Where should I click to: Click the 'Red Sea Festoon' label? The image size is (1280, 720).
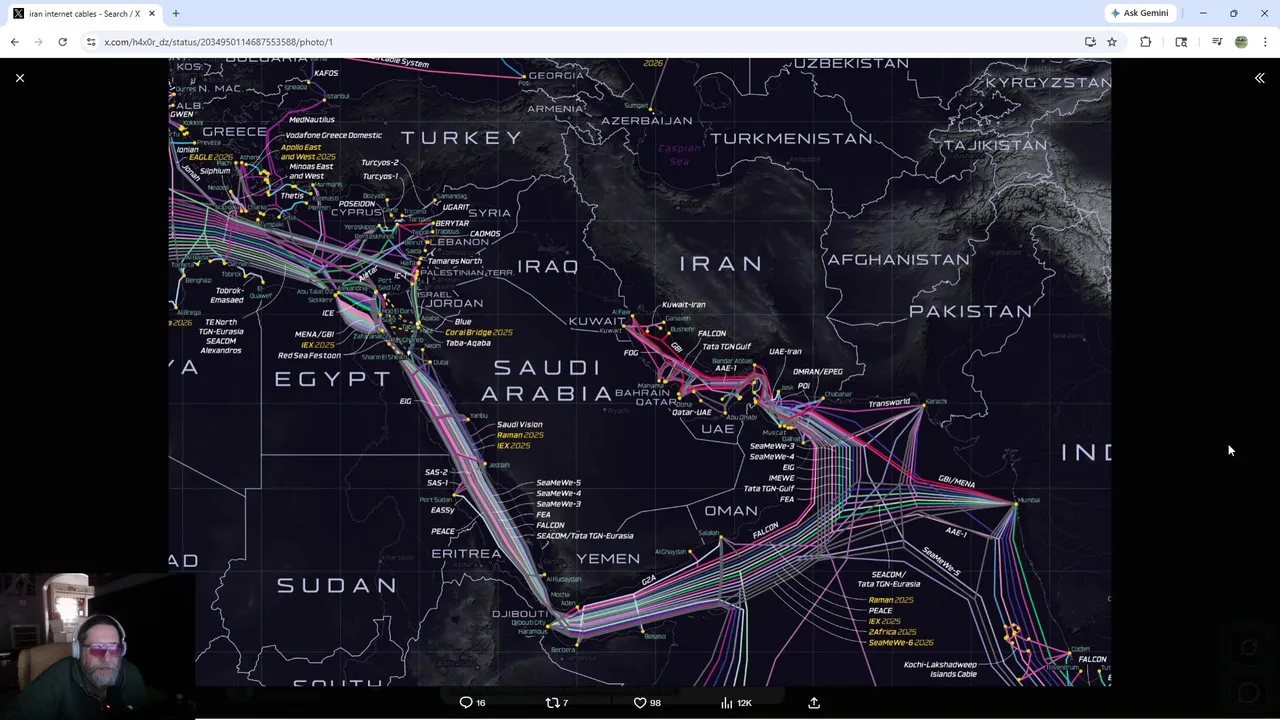click(309, 356)
